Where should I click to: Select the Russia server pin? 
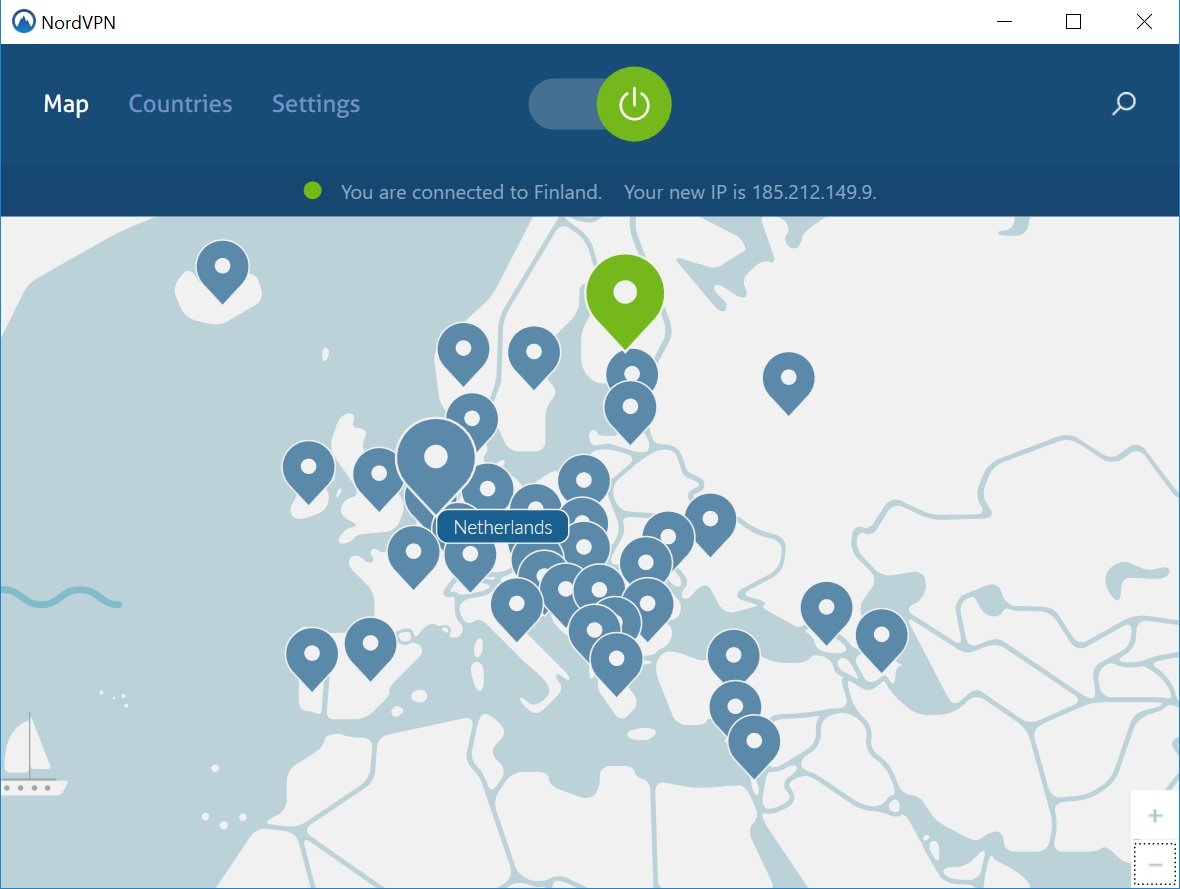788,382
